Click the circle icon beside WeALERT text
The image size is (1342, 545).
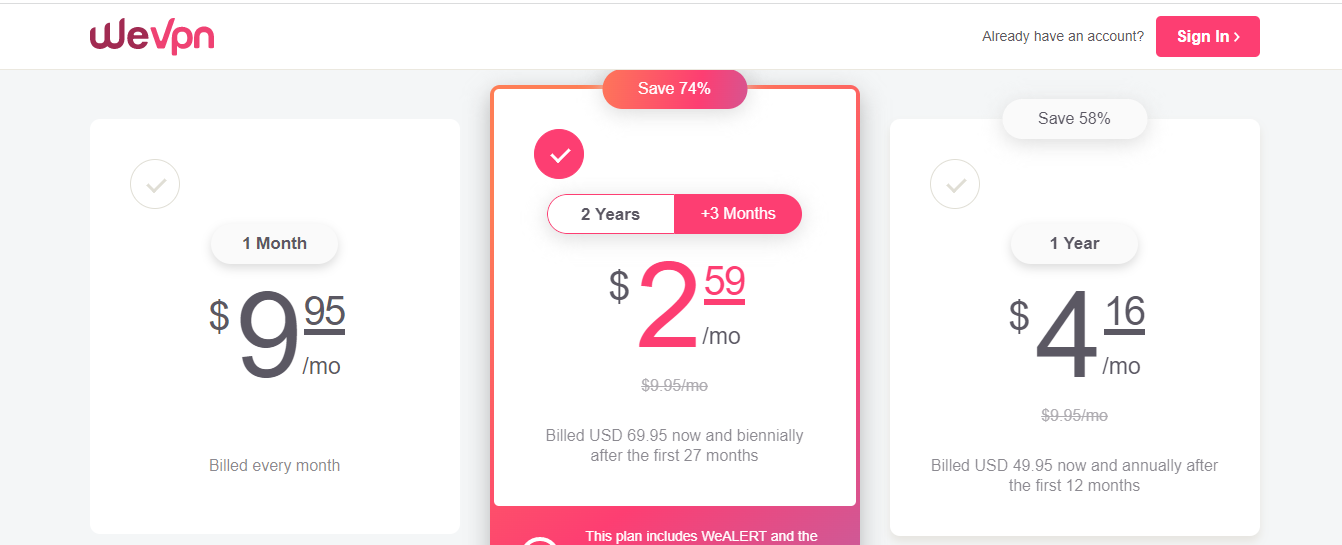(x=540, y=541)
